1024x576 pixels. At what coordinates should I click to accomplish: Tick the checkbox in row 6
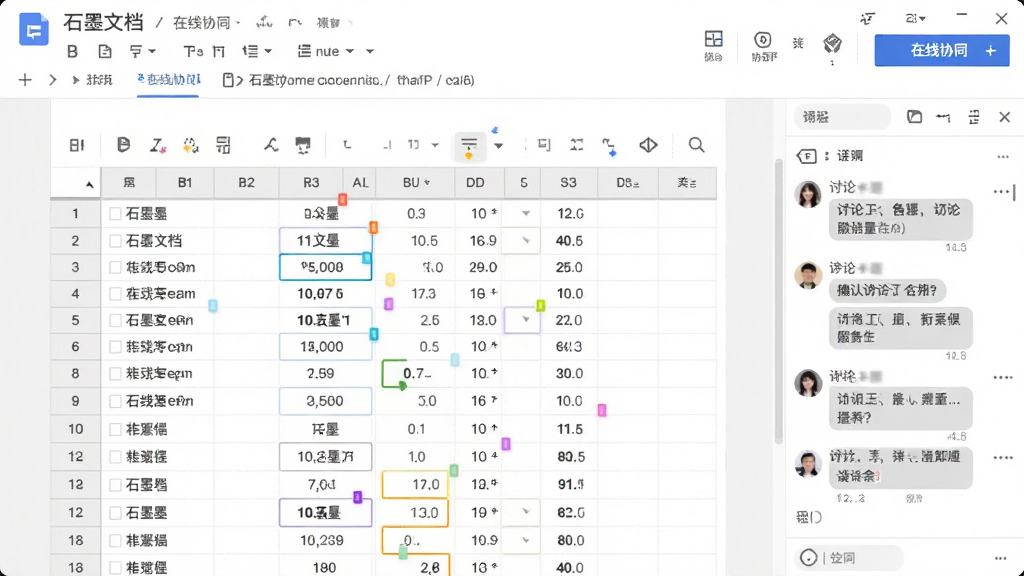pos(115,347)
